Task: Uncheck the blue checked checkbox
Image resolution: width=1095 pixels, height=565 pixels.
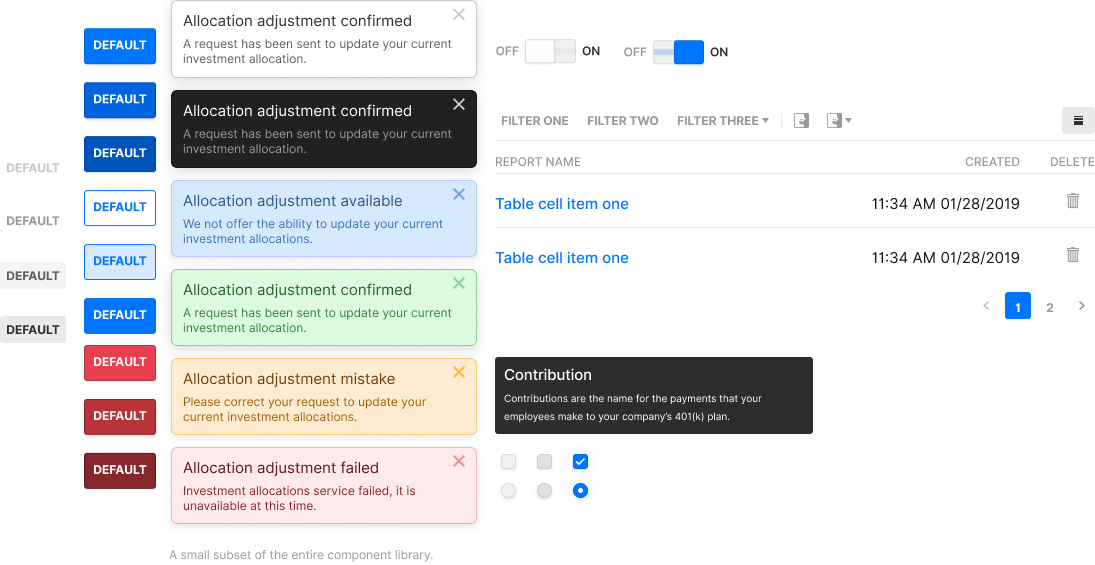Action: pyautogui.click(x=580, y=462)
